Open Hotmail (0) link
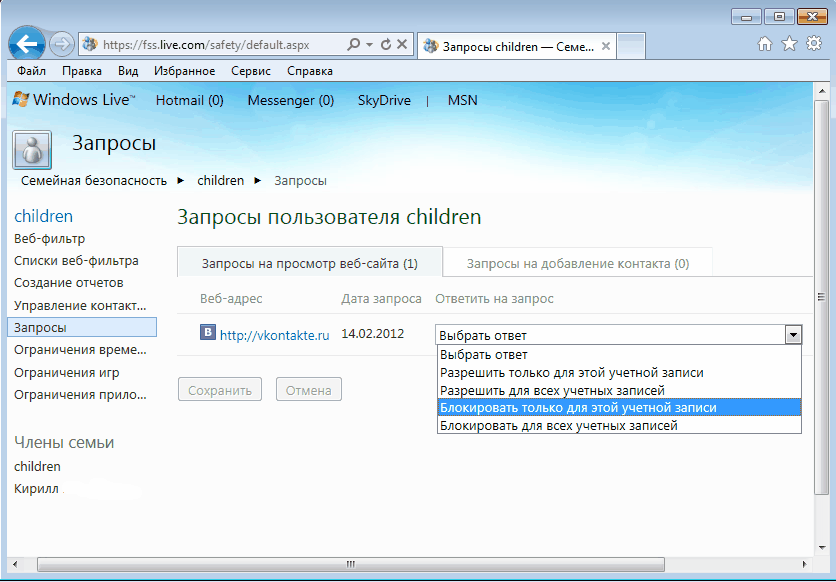 tap(189, 100)
